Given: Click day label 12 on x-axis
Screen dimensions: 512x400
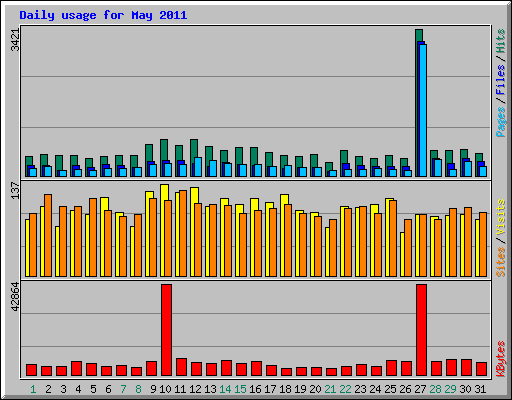Looking at the screenshot, I should (195, 389).
